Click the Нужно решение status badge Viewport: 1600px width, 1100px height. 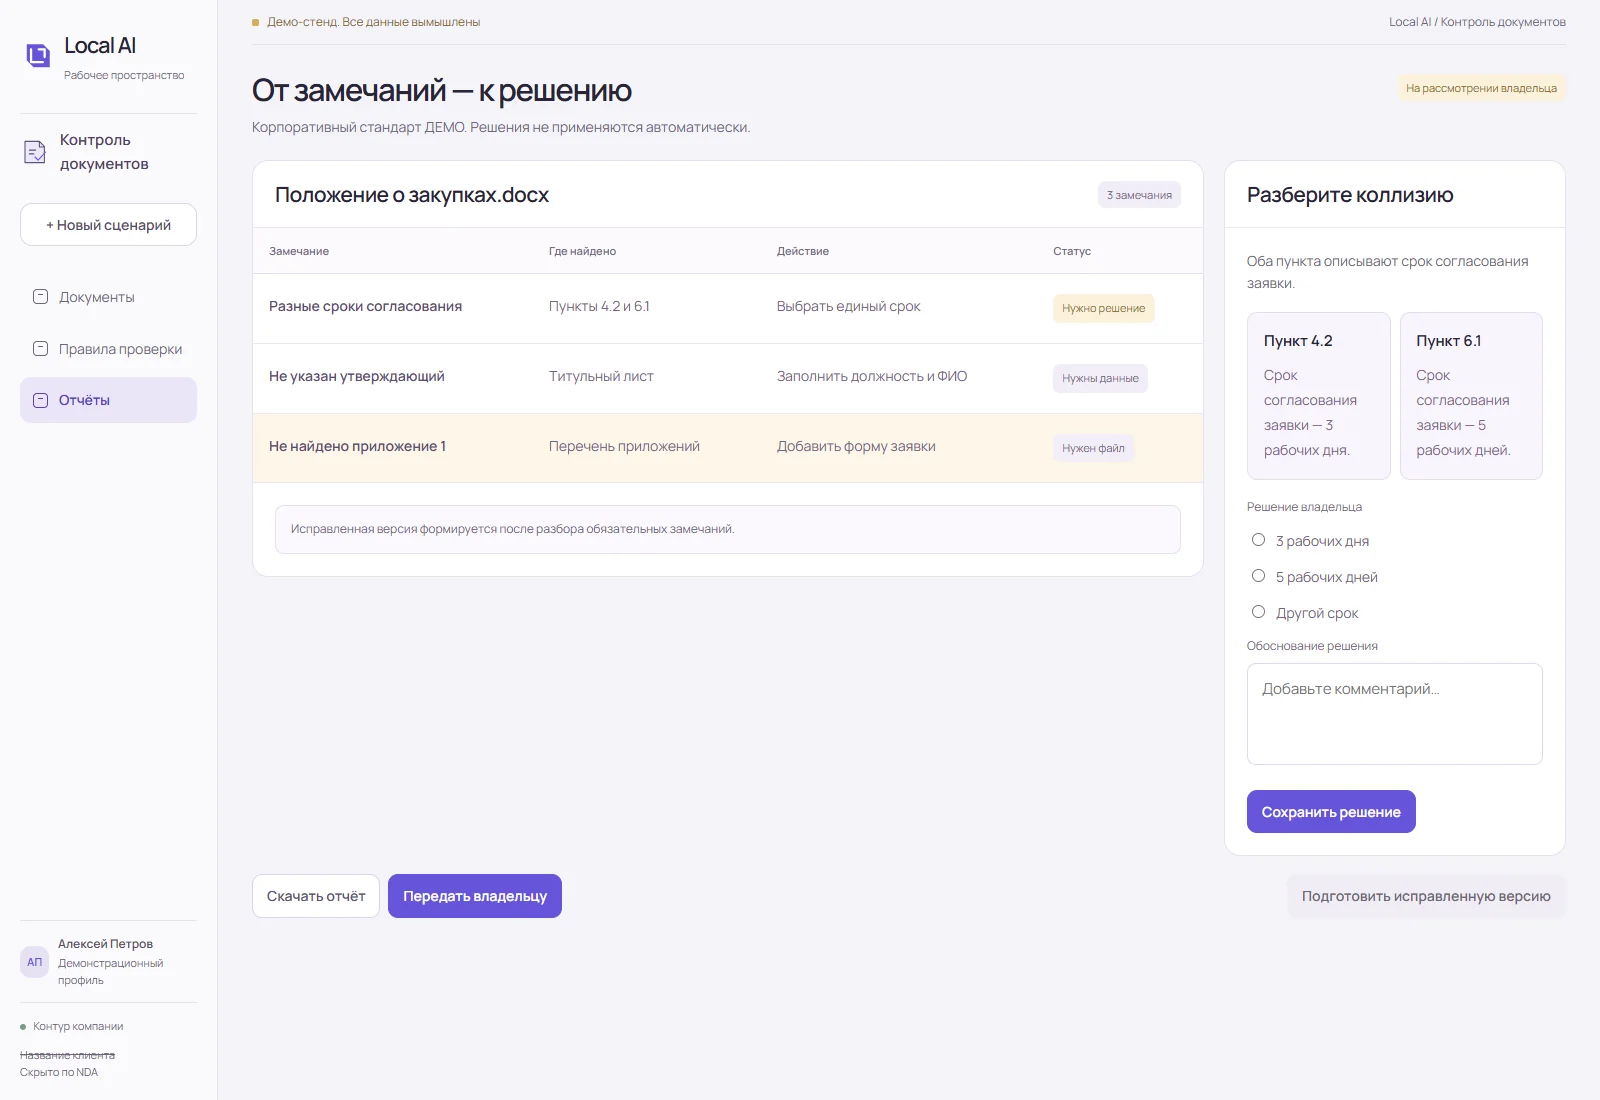click(1104, 308)
